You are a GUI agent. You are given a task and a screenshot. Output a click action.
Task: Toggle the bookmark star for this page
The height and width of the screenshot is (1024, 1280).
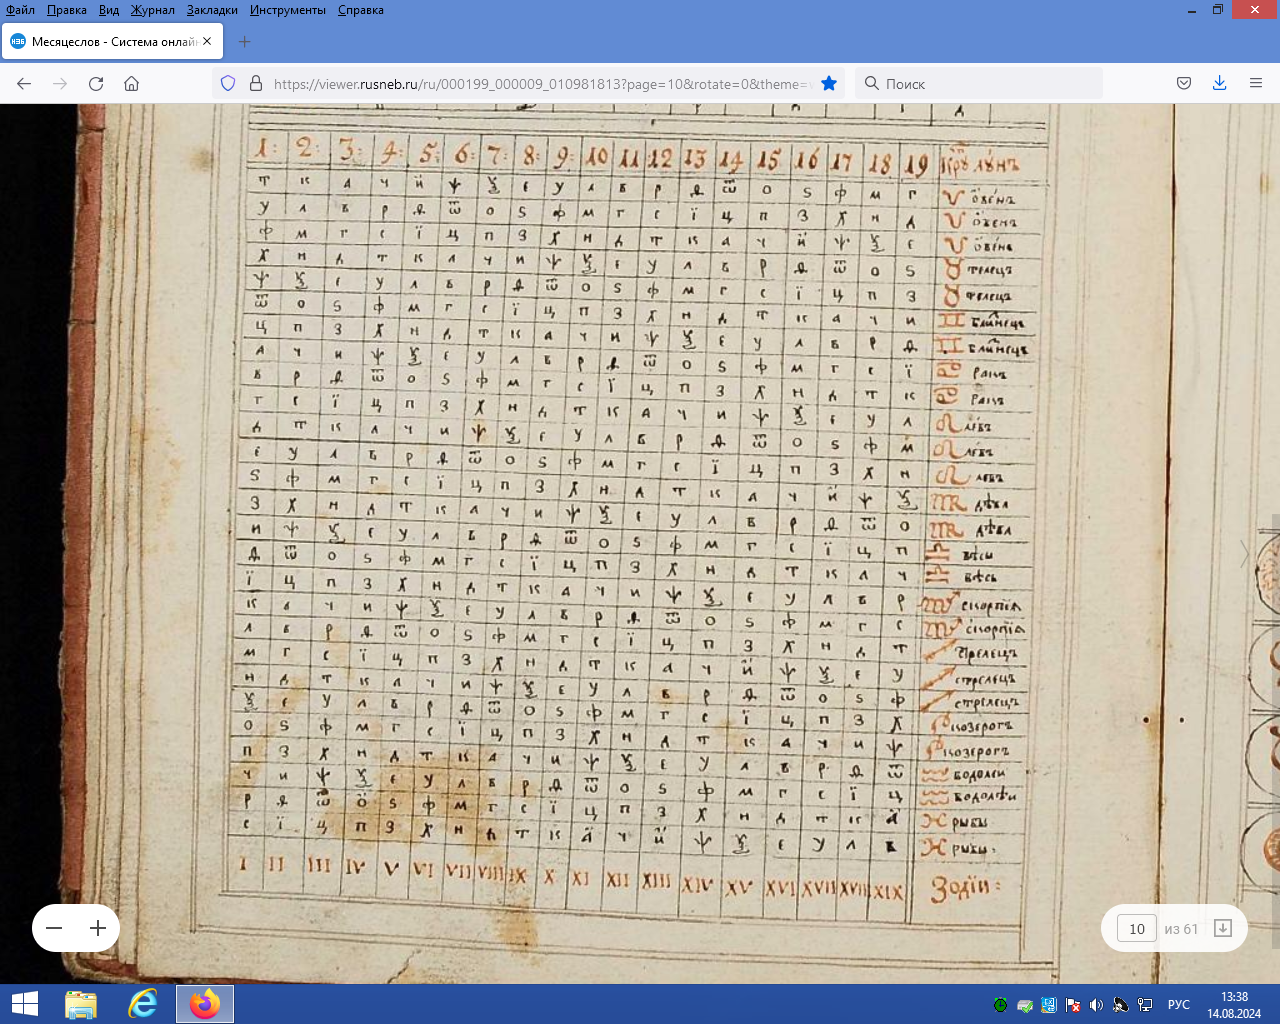pyautogui.click(x=829, y=84)
